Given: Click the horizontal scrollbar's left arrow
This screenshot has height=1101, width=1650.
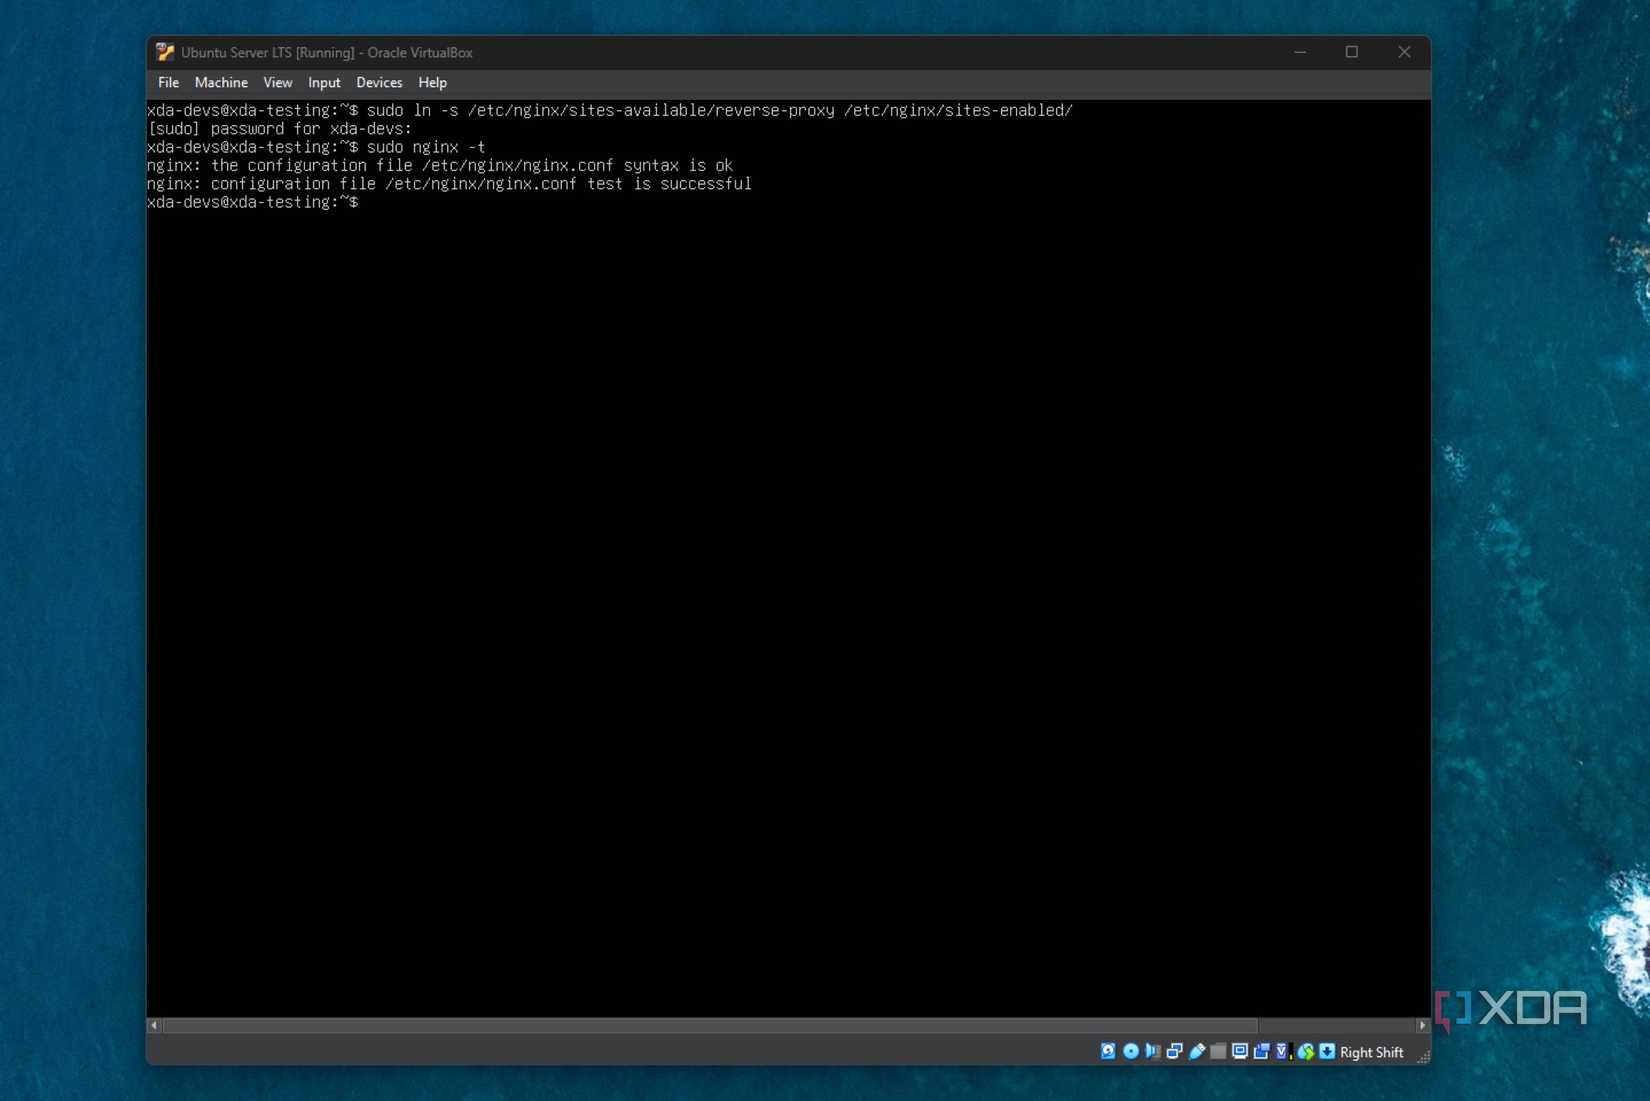Looking at the screenshot, I should tap(152, 1025).
